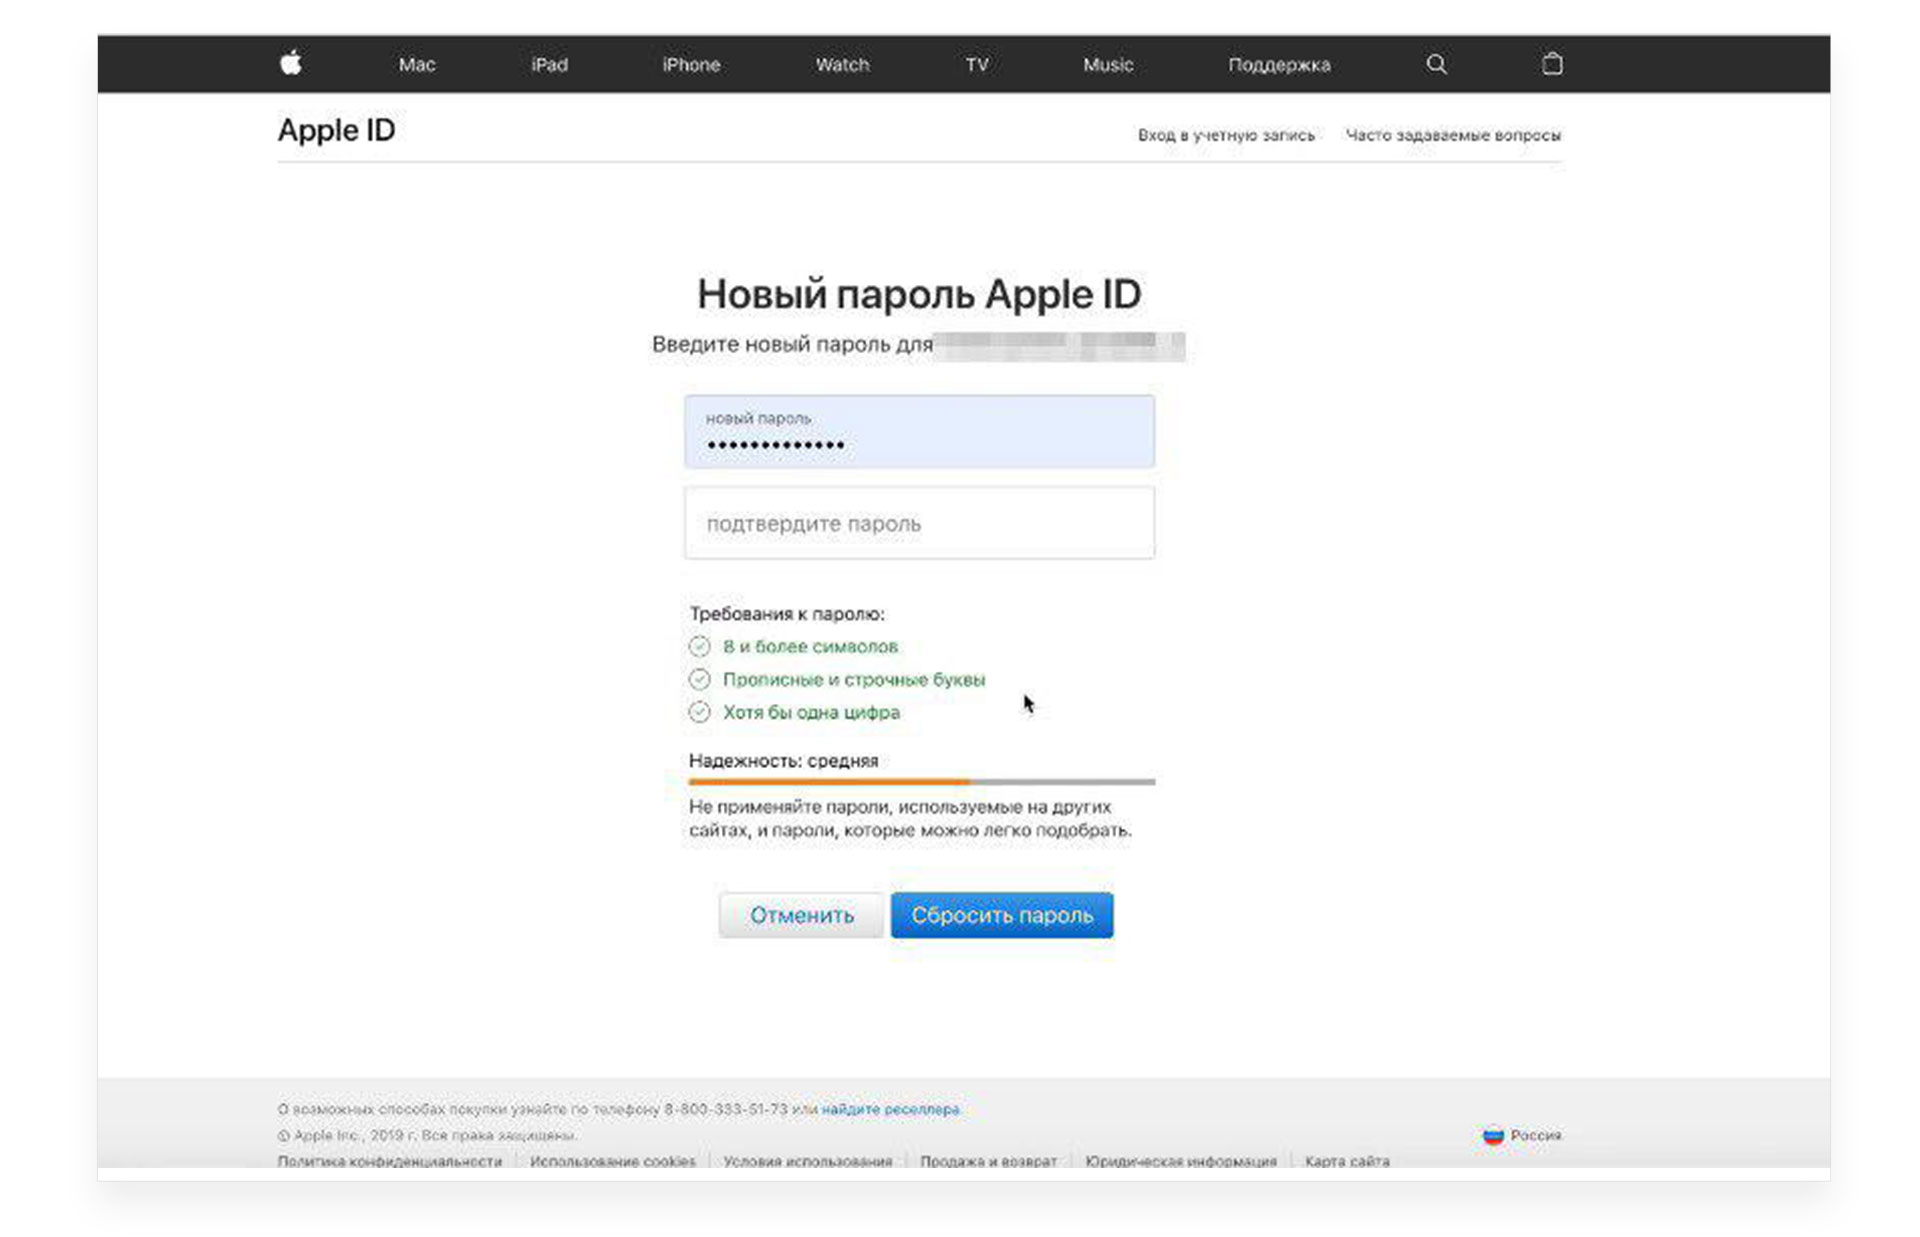Image resolution: width=1920 pixels, height=1237 pixels.
Task: Open 'Часто задаваемые вопросы' link
Action: click(x=1453, y=135)
